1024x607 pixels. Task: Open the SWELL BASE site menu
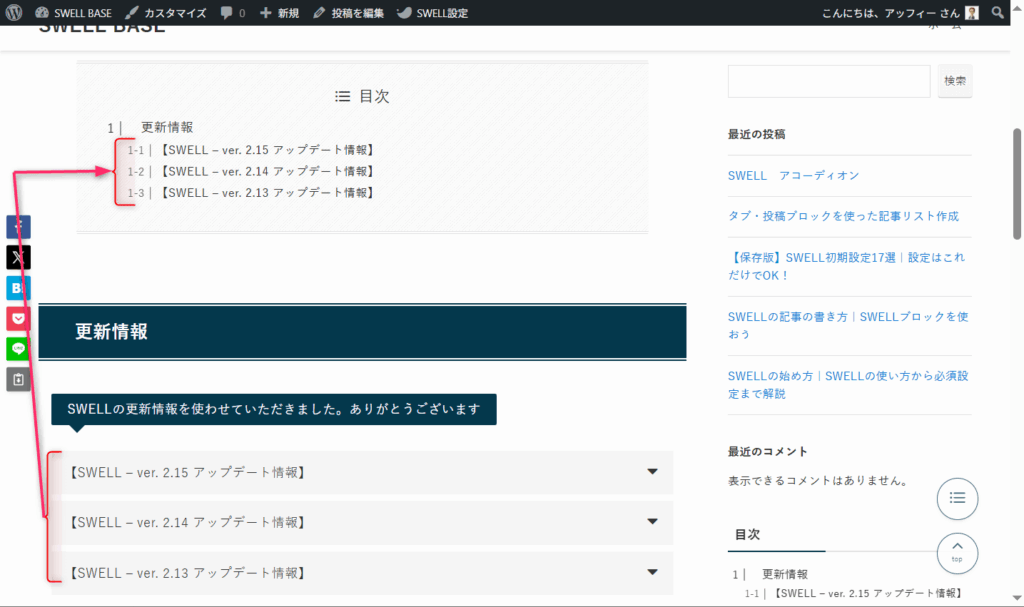(73, 12)
